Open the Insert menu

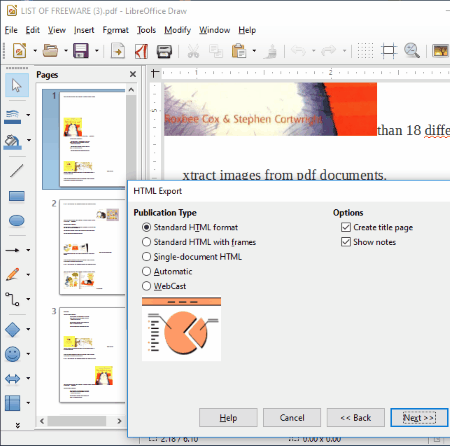tap(84, 30)
